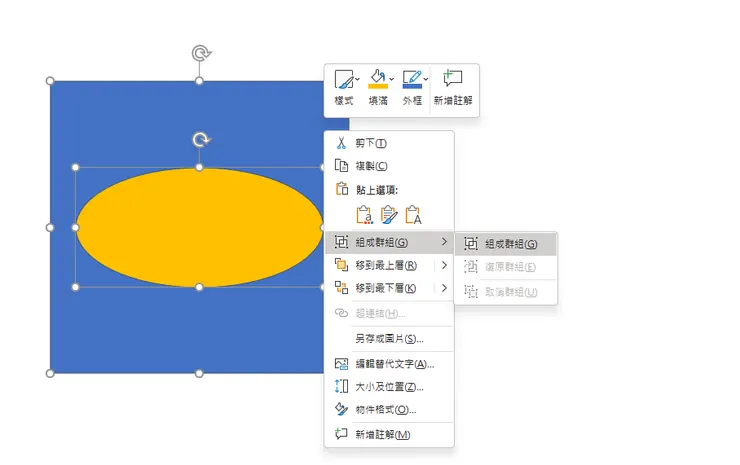740x465 pixels.
Task: Open 大小及位置(Z)... dialog
Action: [x=389, y=387]
